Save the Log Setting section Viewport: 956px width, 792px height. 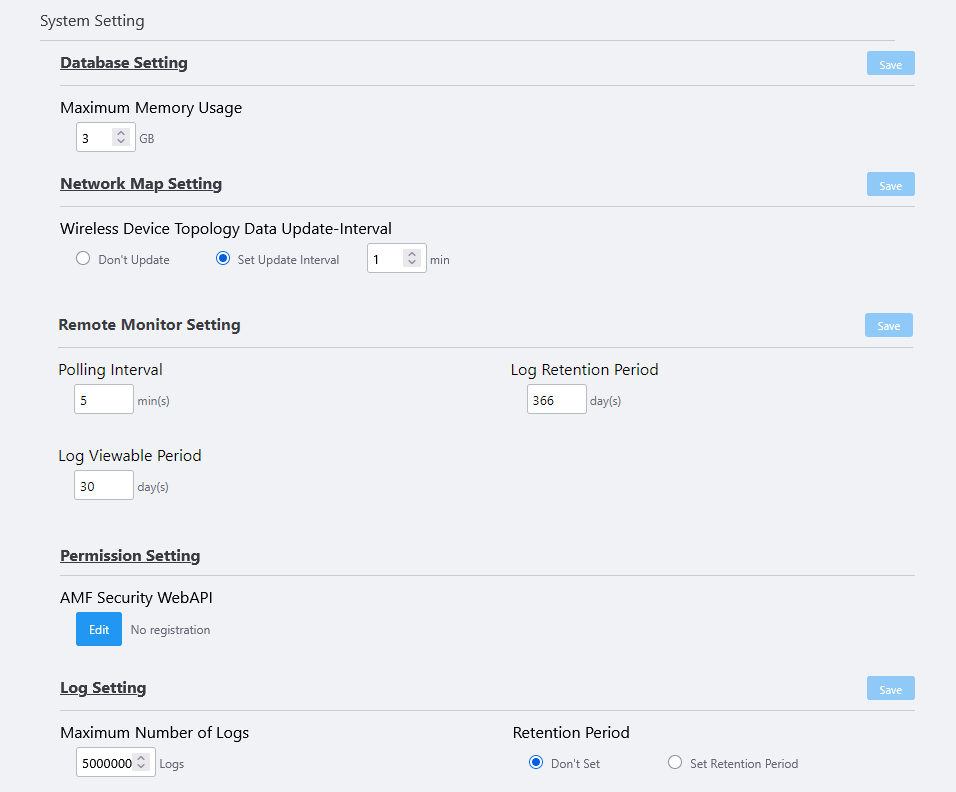point(890,689)
